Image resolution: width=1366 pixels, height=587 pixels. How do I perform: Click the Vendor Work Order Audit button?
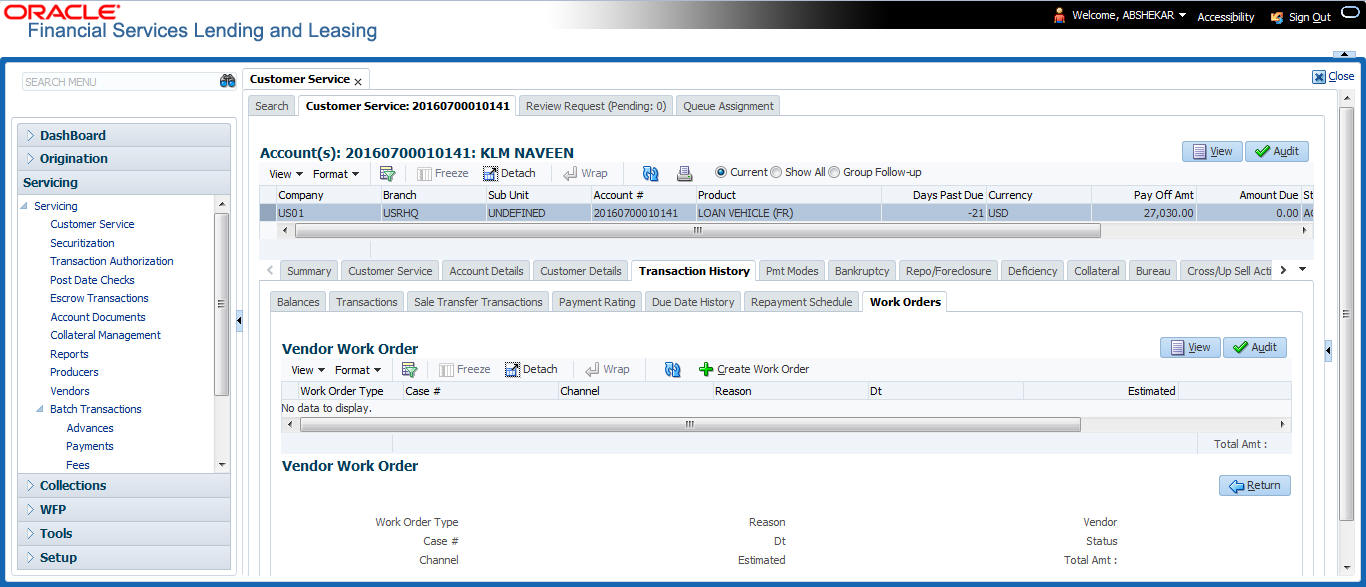pyautogui.click(x=1255, y=347)
